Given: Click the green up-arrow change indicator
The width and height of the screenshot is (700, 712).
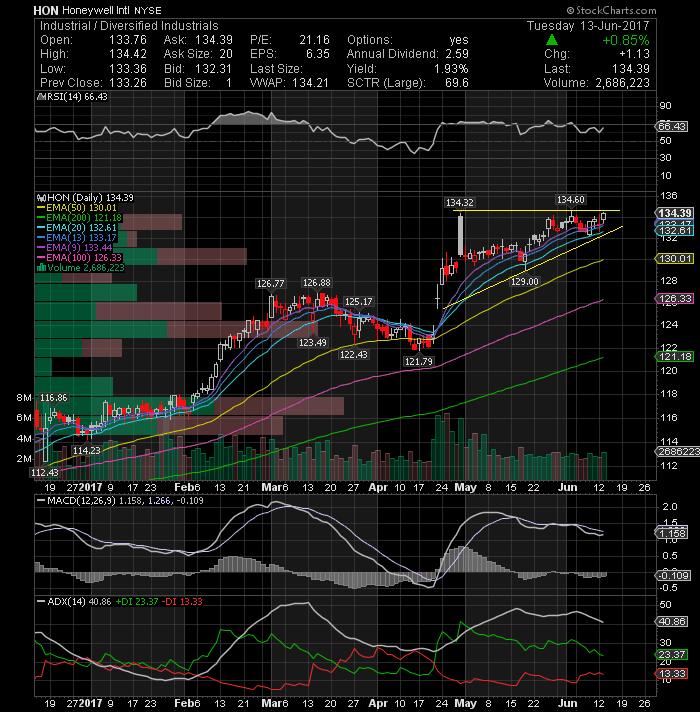Looking at the screenshot, I should click(552, 40).
